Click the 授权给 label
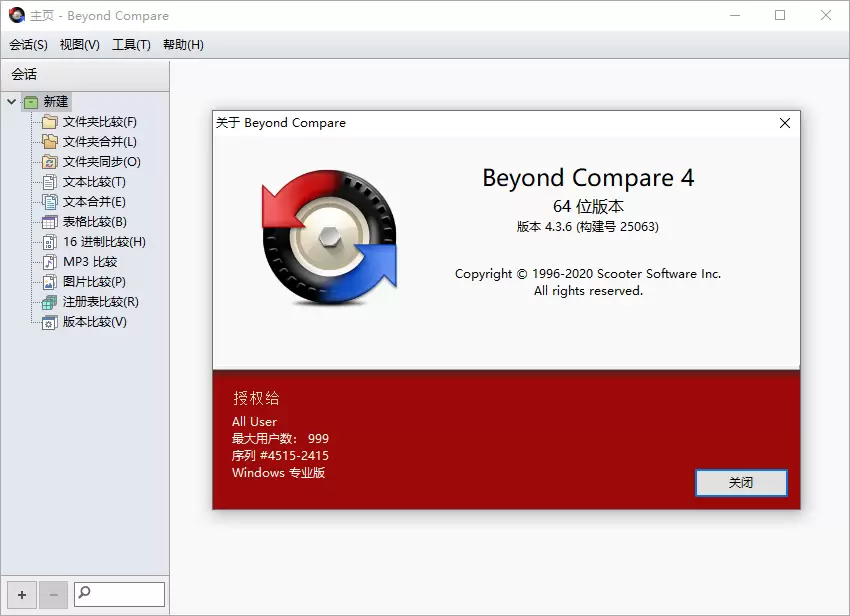850x616 pixels. pyautogui.click(x=256, y=399)
